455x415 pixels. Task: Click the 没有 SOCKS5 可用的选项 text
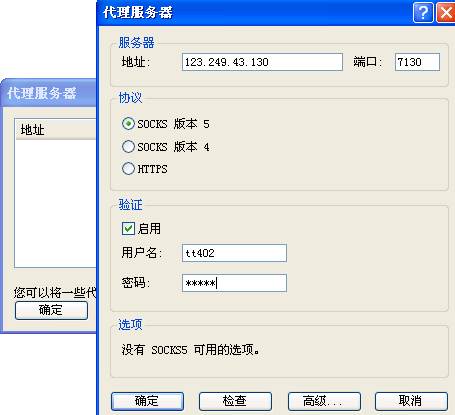click(x=191, y=350)
